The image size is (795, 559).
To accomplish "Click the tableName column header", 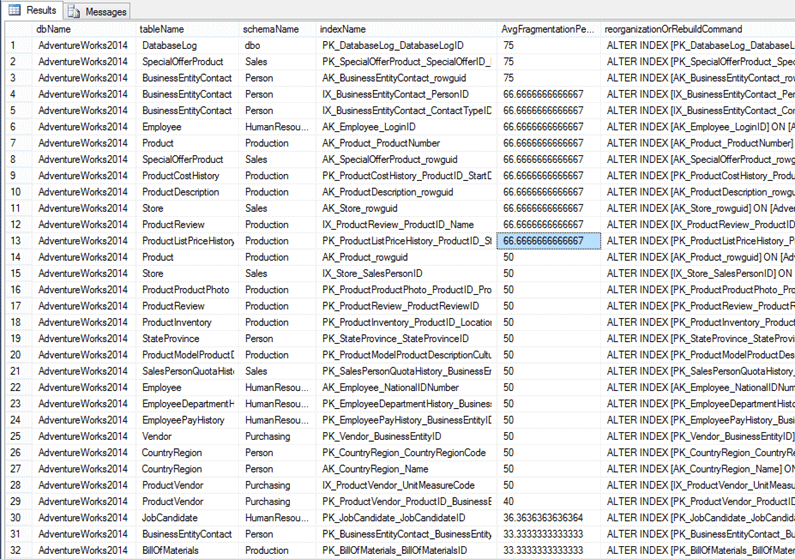I will pos(188,29).
